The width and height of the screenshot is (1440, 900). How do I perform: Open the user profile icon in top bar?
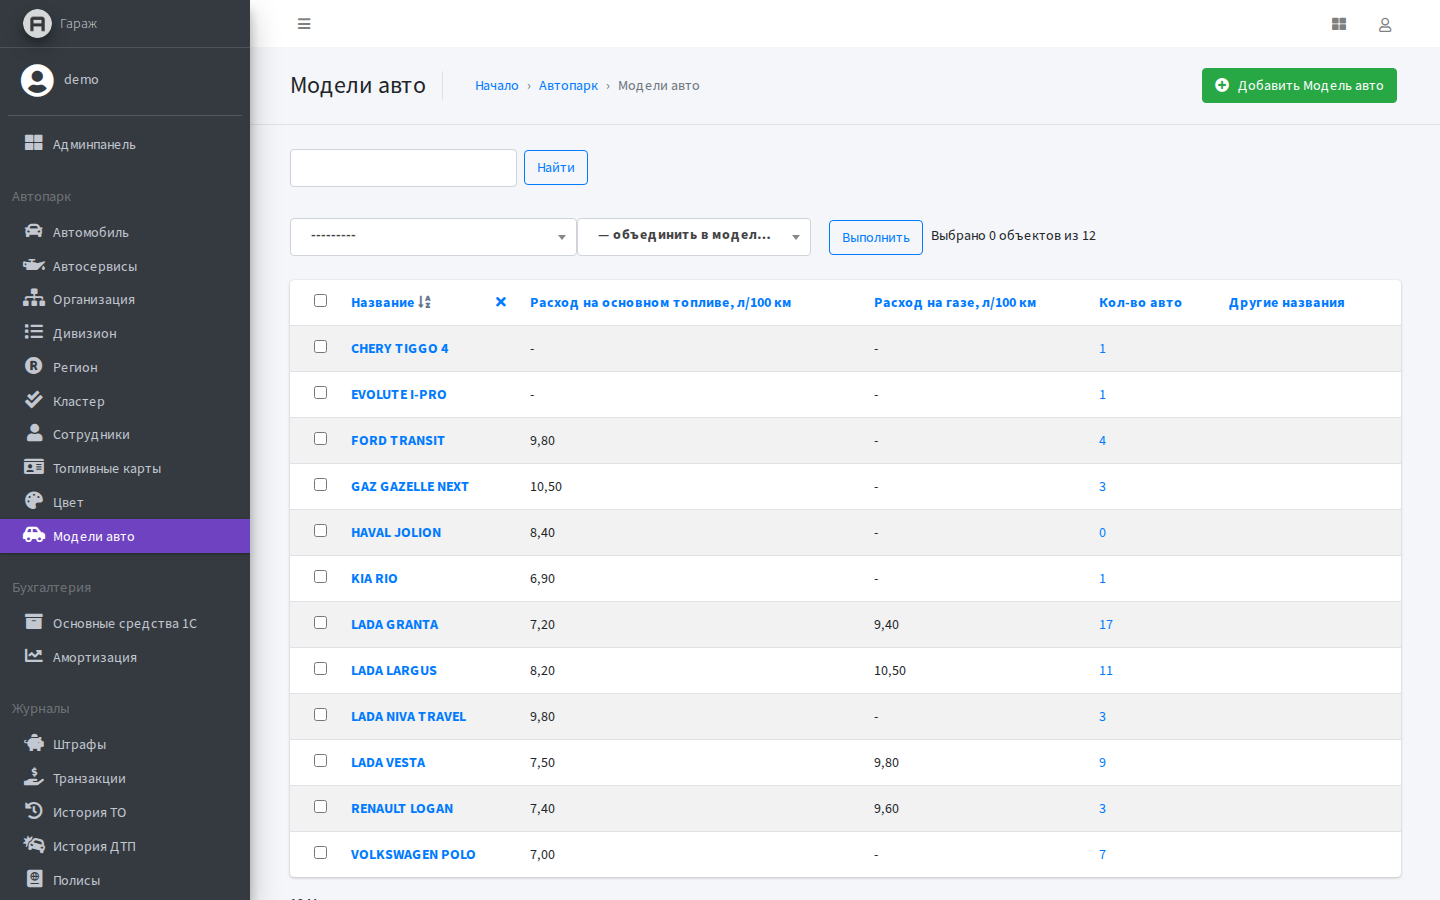1385,24
